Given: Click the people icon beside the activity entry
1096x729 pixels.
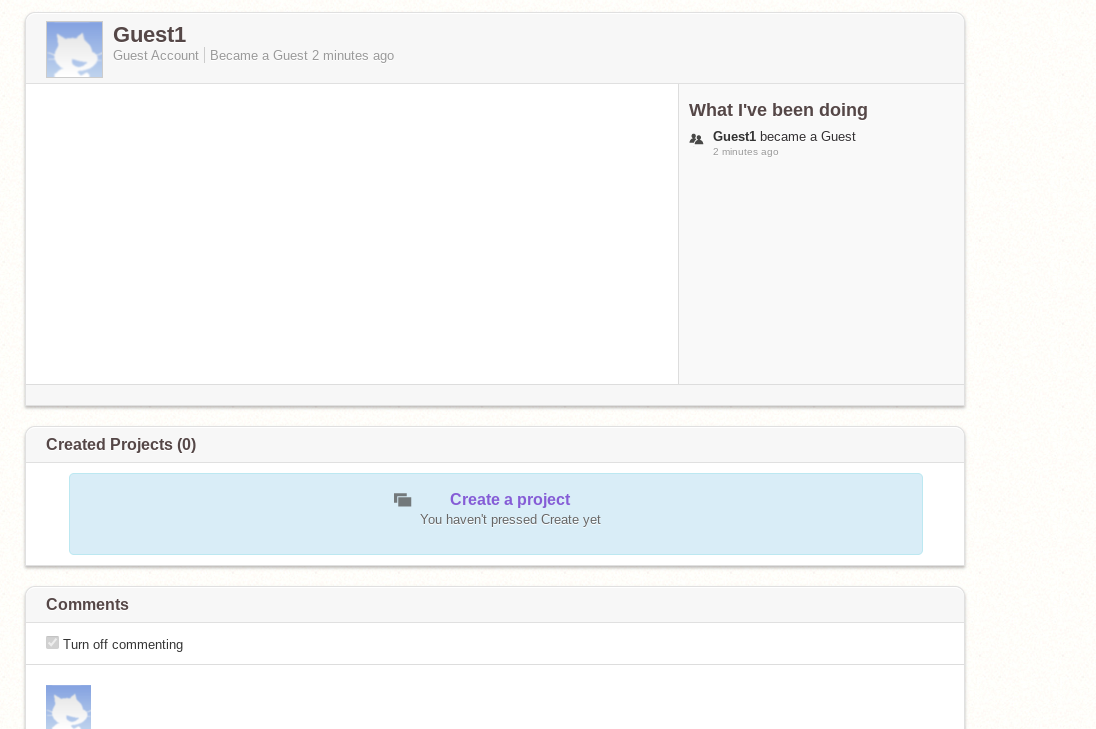Looking at the screenshot, I should point(696,139).
